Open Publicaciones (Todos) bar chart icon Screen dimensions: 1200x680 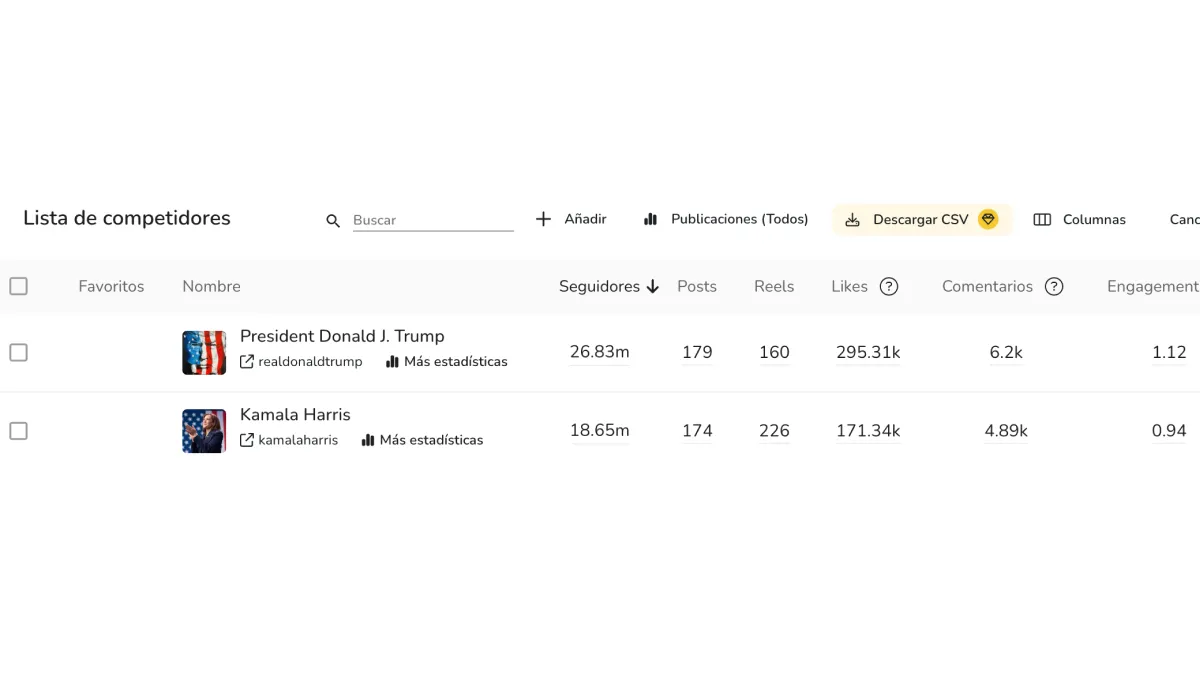pos(652,218)
